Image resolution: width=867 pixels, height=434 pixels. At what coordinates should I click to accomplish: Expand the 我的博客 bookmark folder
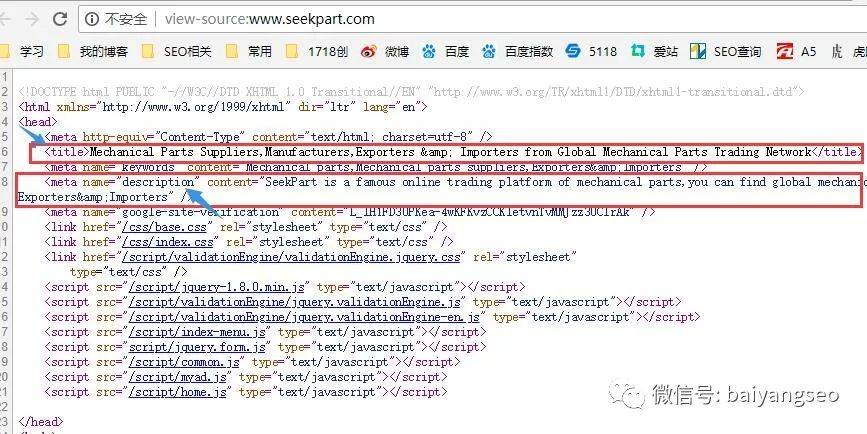tap(93, 52)
